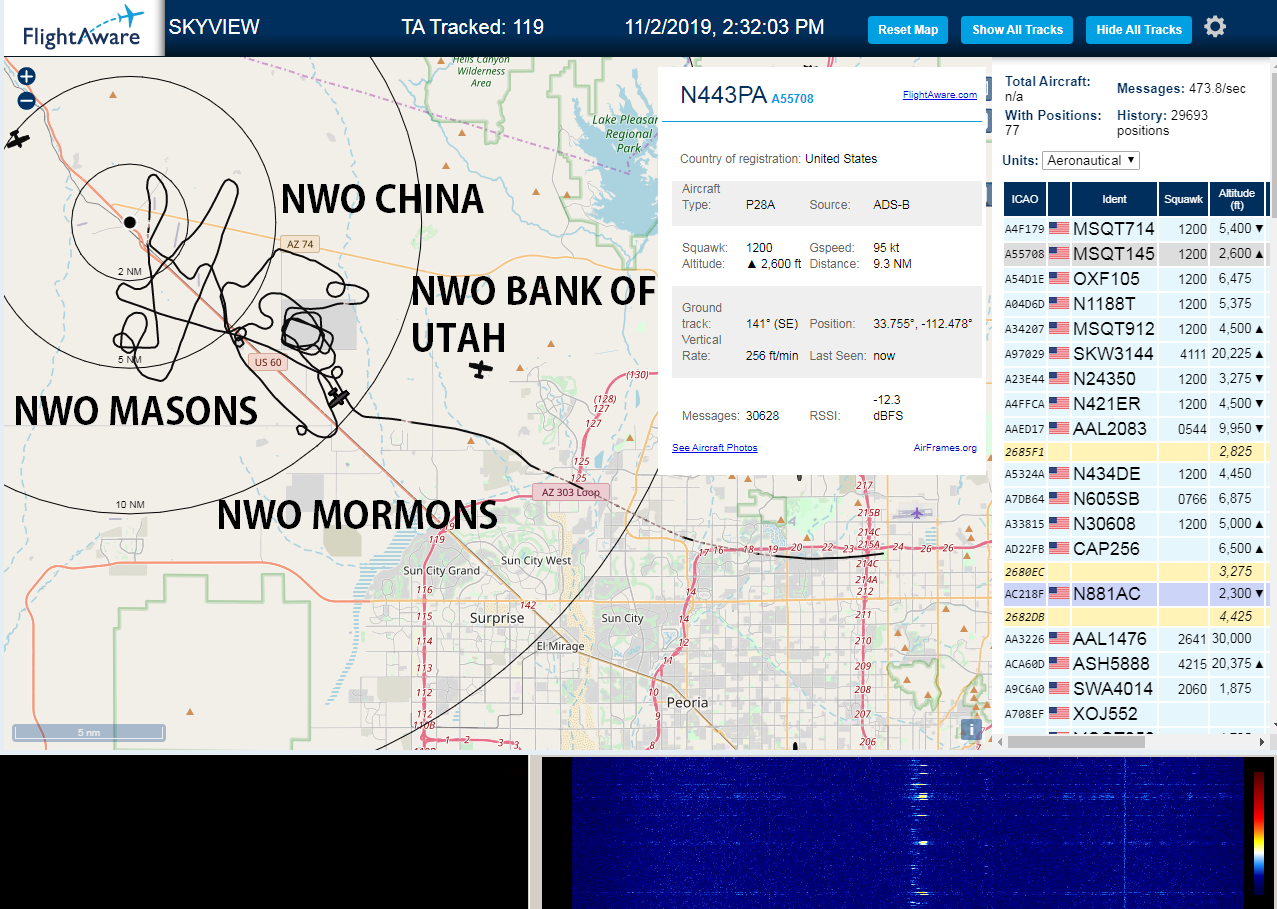
Task: Zoom out on the map
Action: [x=26, y=100]
